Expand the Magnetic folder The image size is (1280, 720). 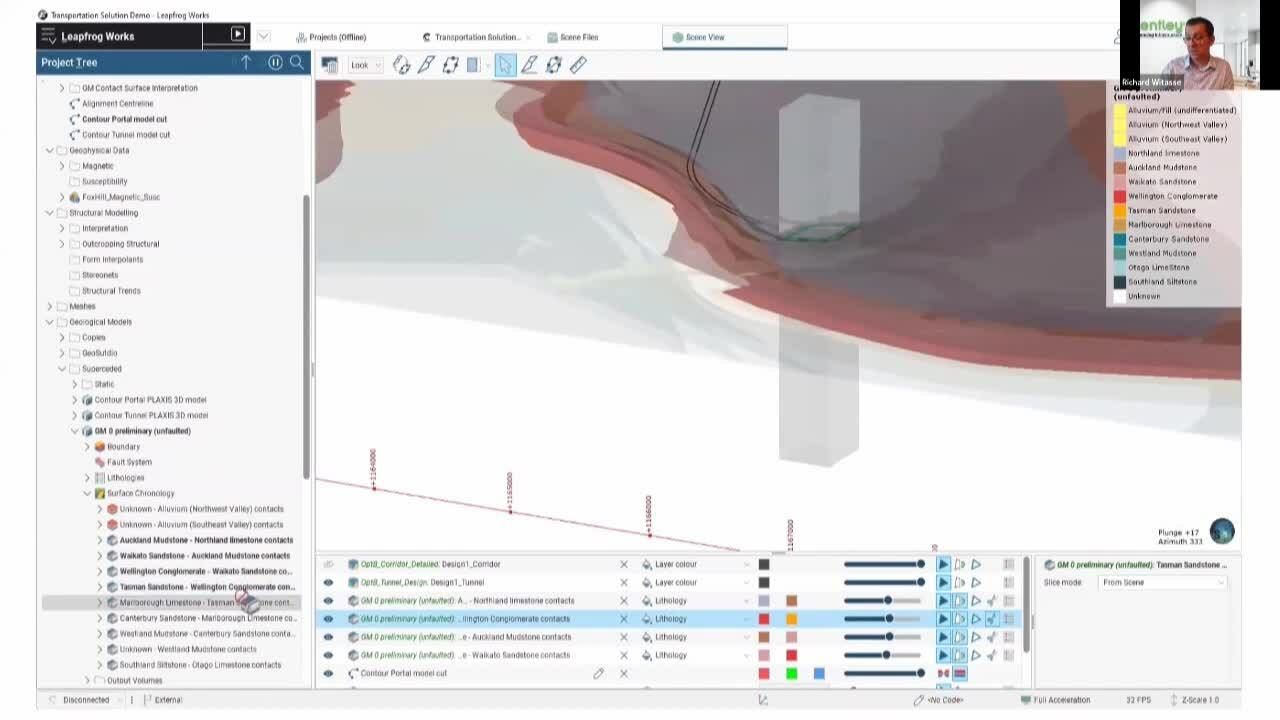(61, 166)
